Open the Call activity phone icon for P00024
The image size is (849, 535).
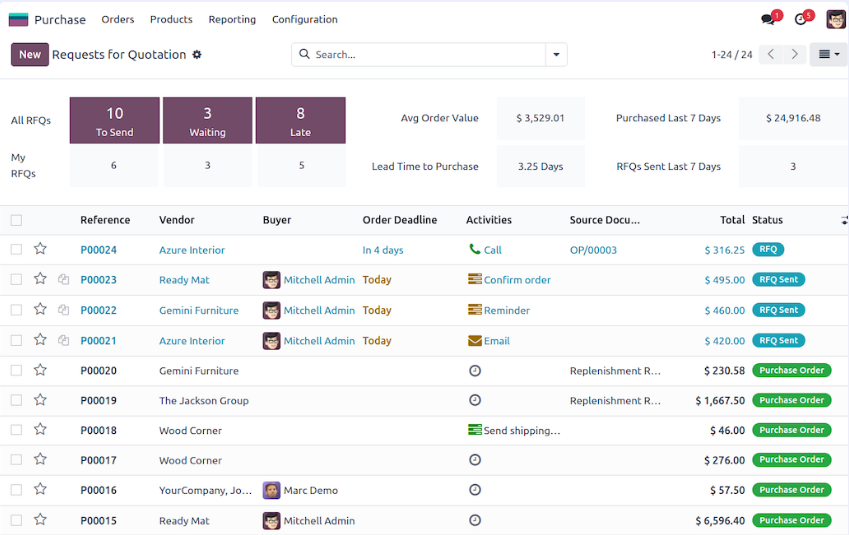tap(475, 249)
